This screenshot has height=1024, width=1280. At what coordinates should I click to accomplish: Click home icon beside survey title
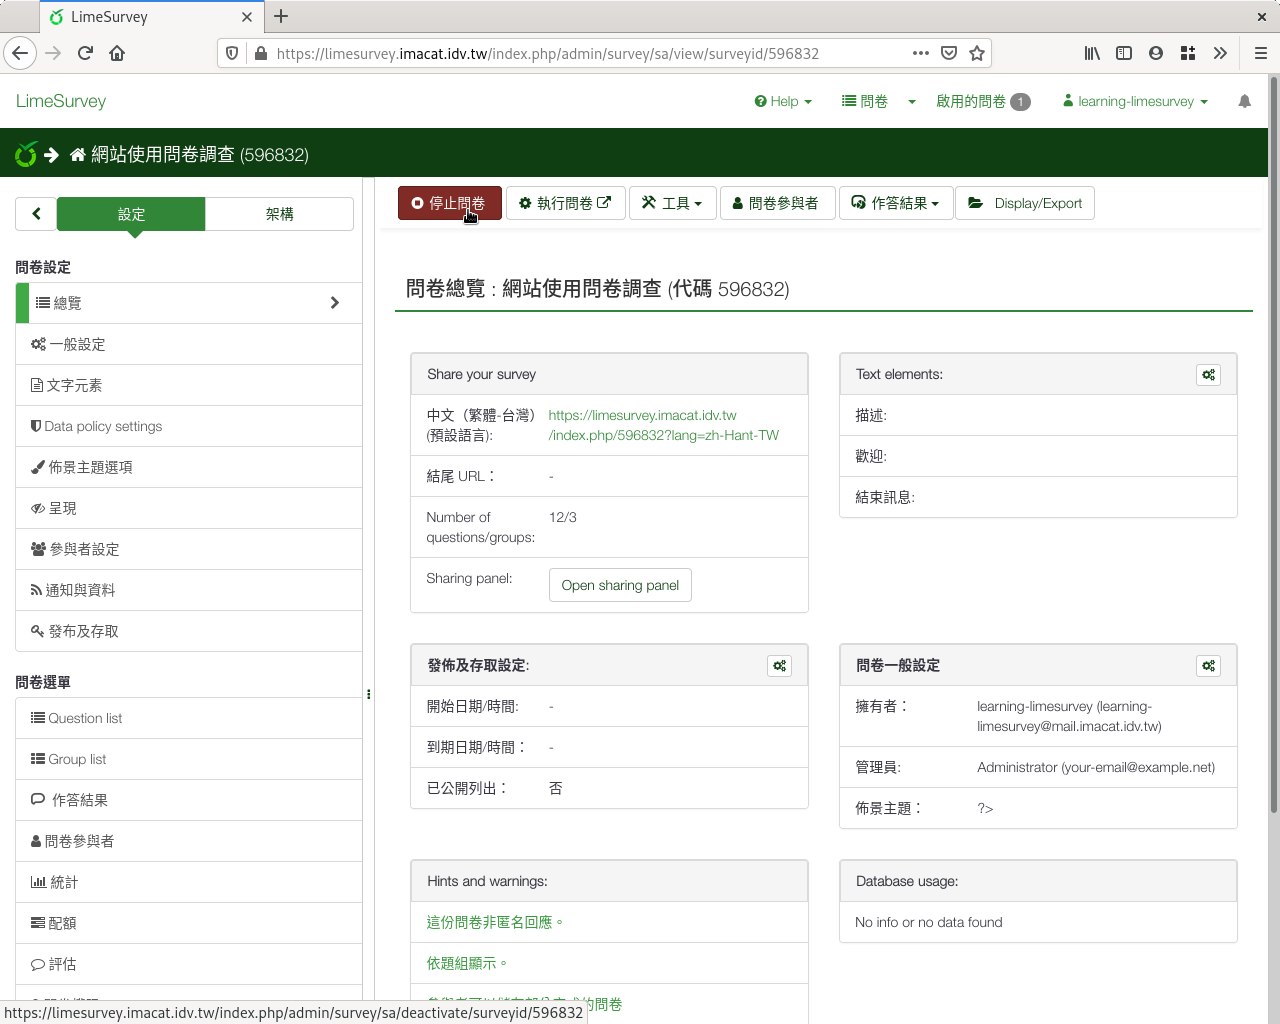(x=78, y=155)
